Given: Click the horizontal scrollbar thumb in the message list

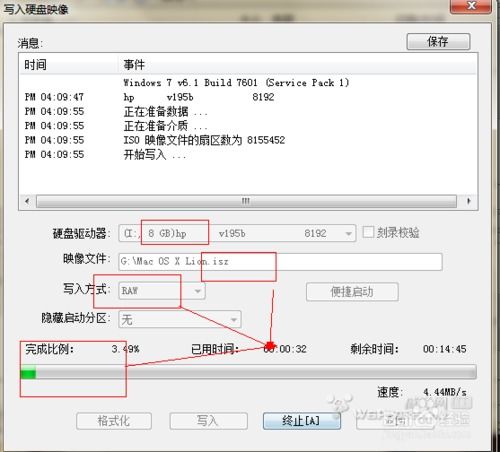Looking at the screenshot, I should pos(246,201).
